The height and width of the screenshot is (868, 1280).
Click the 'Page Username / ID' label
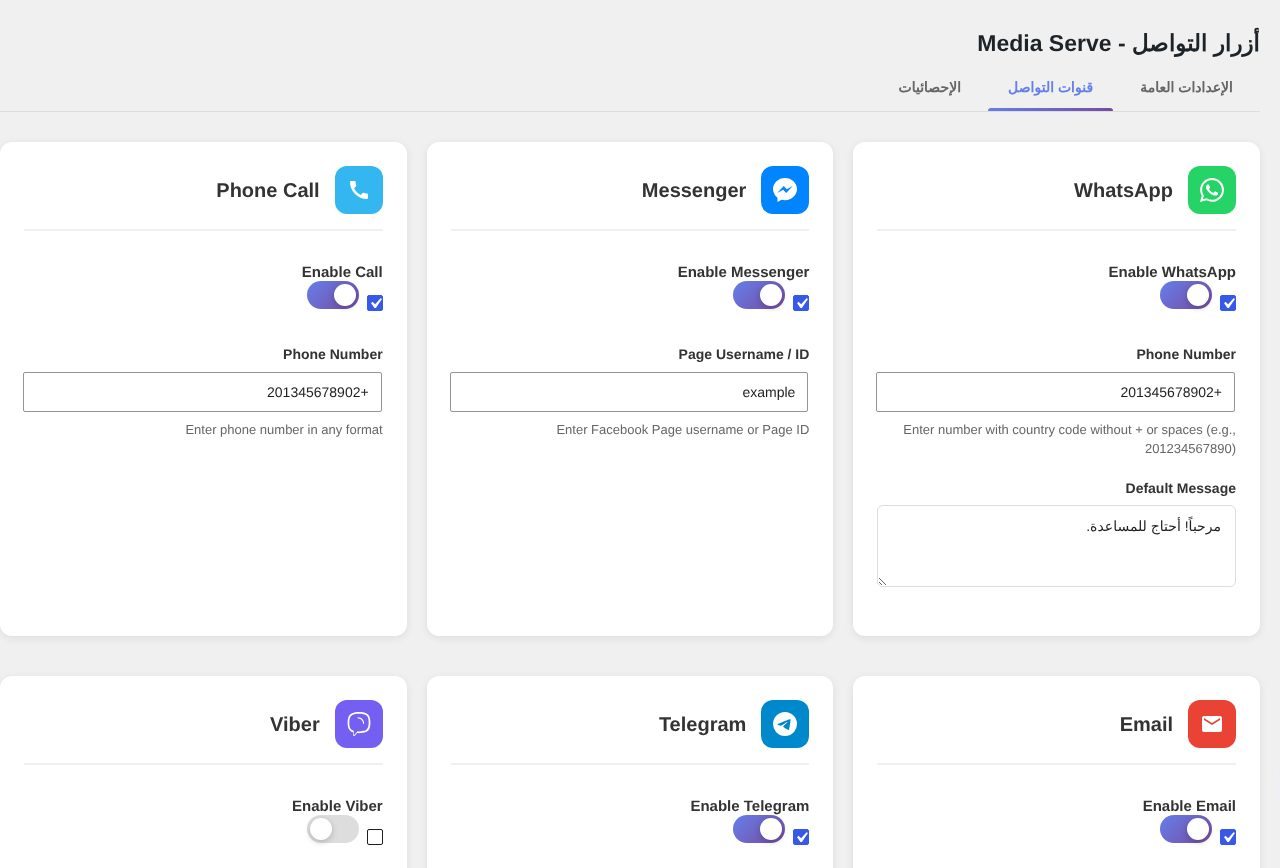click(744, 355)
